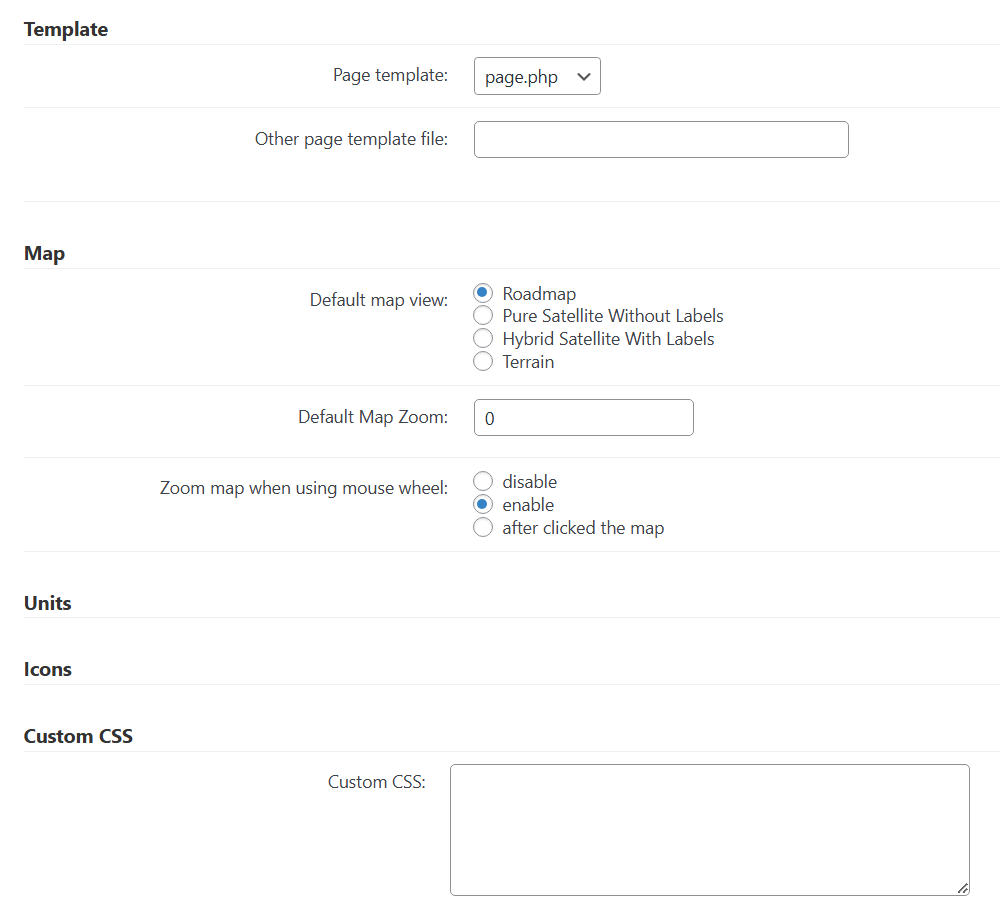Choose after clicked the map option
The image size is (1000, 920).
[483, 527]
